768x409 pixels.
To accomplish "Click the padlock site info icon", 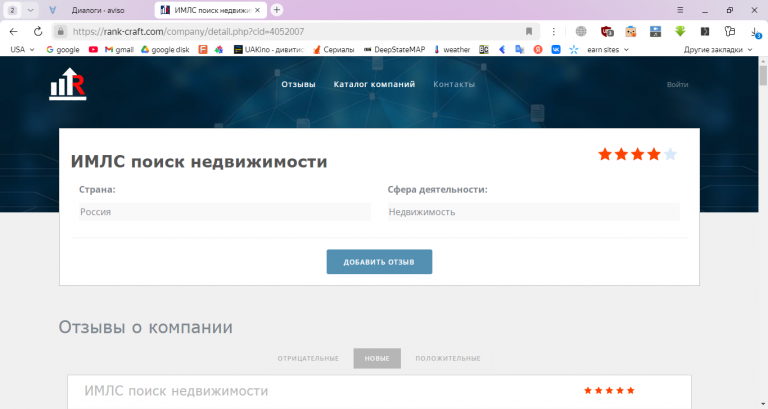I will (x=60, y=31).
